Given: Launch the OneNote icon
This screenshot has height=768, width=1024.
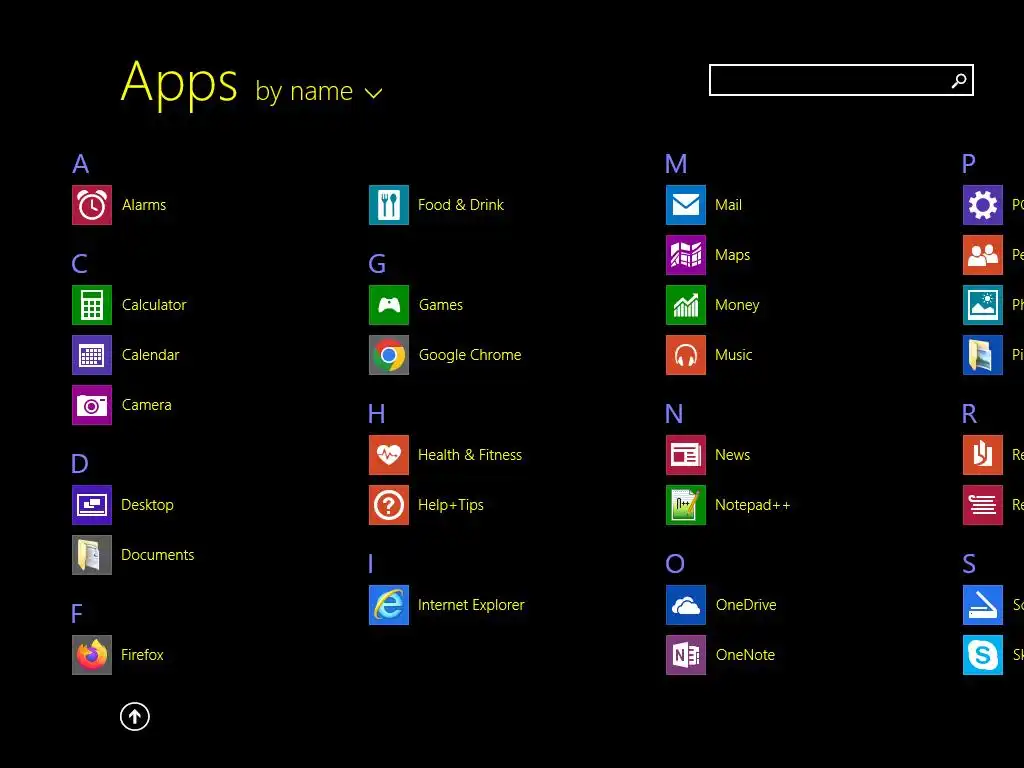Looking at the screenshot, I should tap(686, 655).
